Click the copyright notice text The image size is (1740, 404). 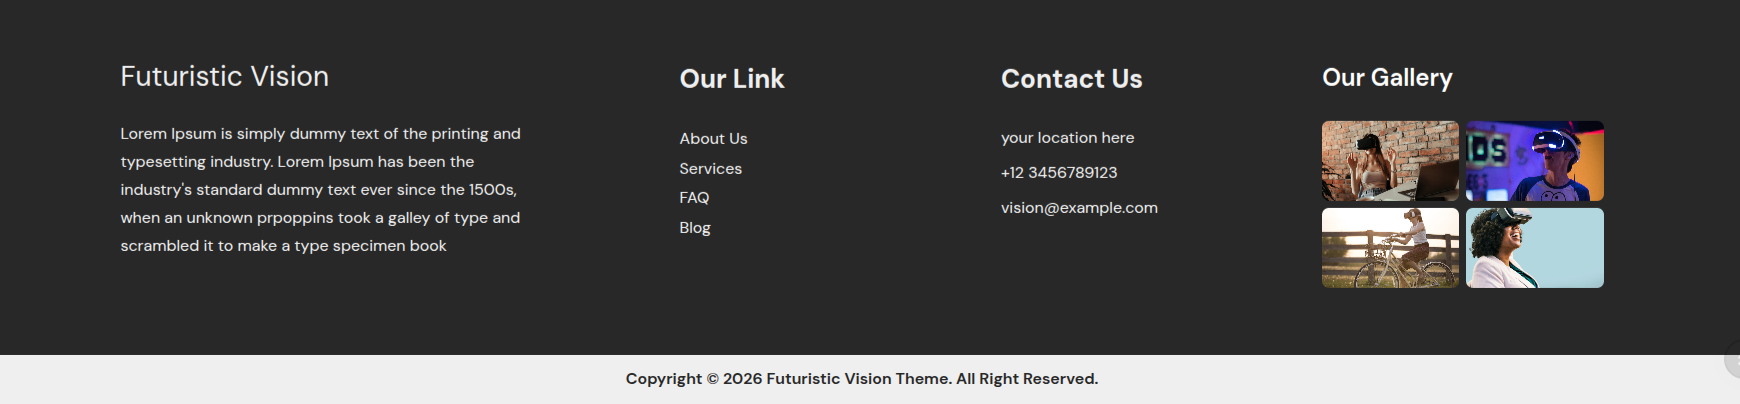point(861,379)
